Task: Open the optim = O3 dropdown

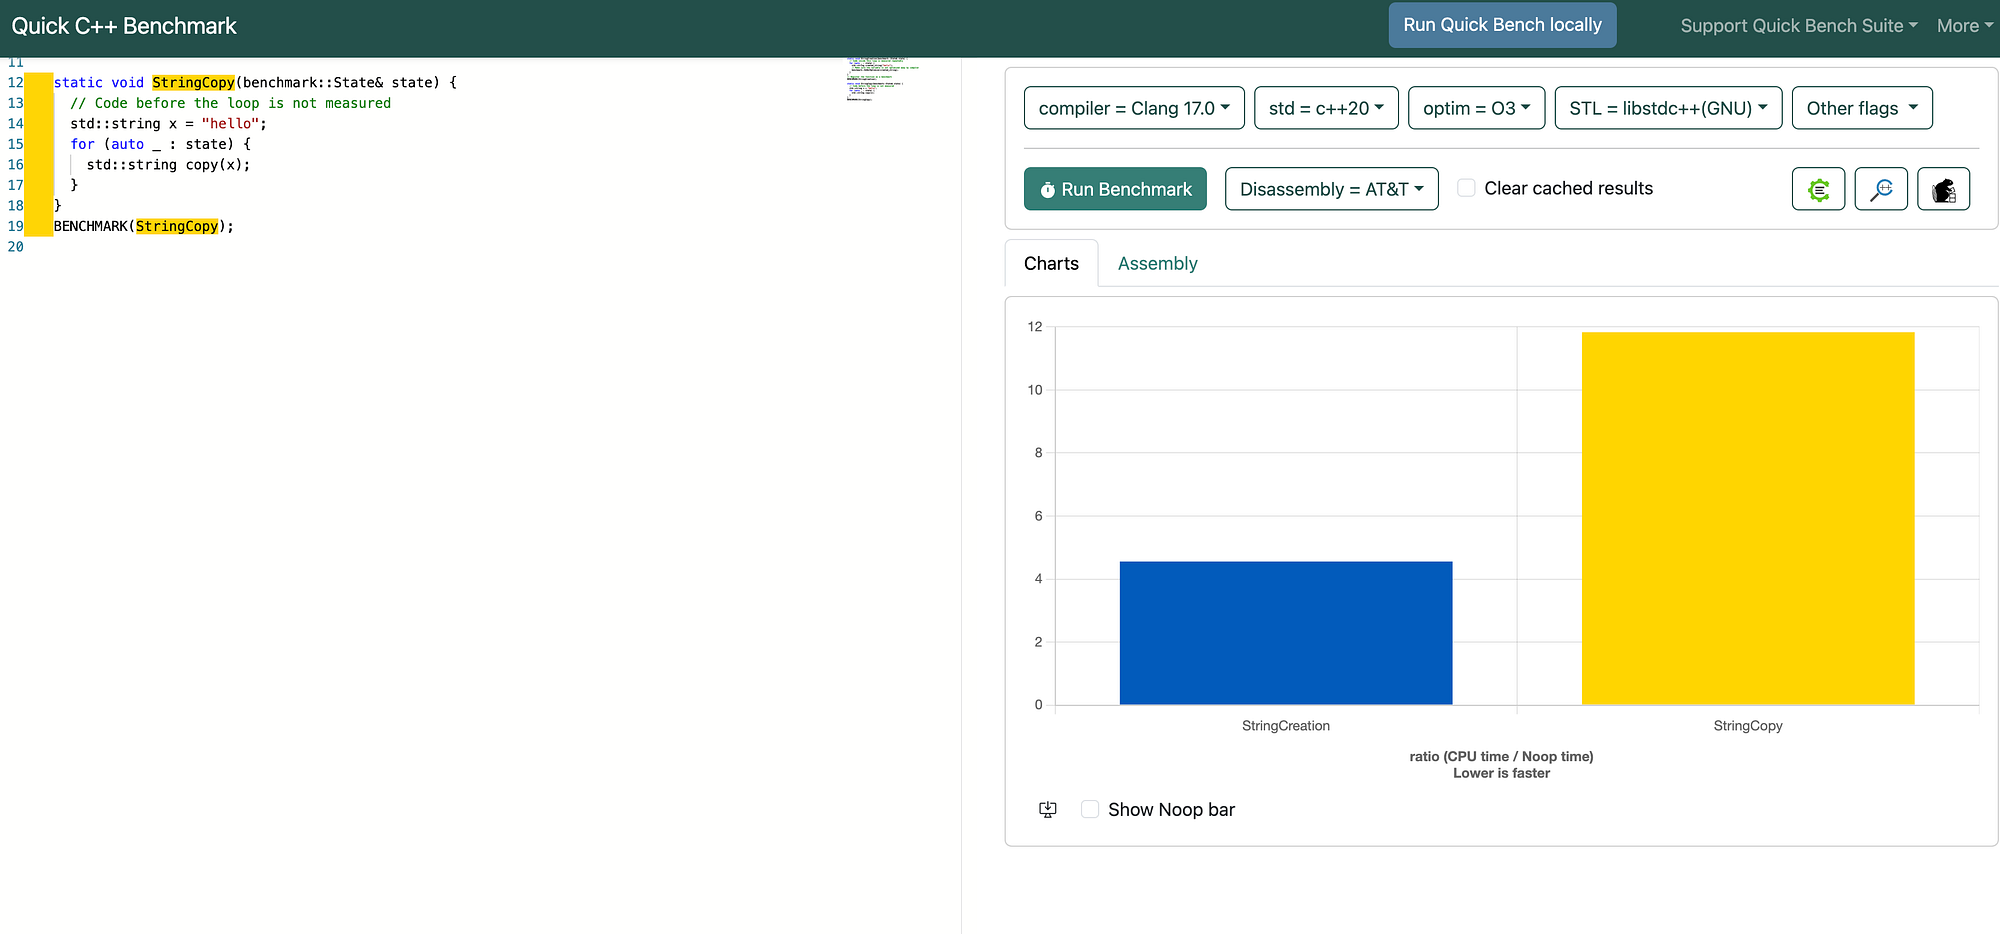Action: tap(1477, 108)
